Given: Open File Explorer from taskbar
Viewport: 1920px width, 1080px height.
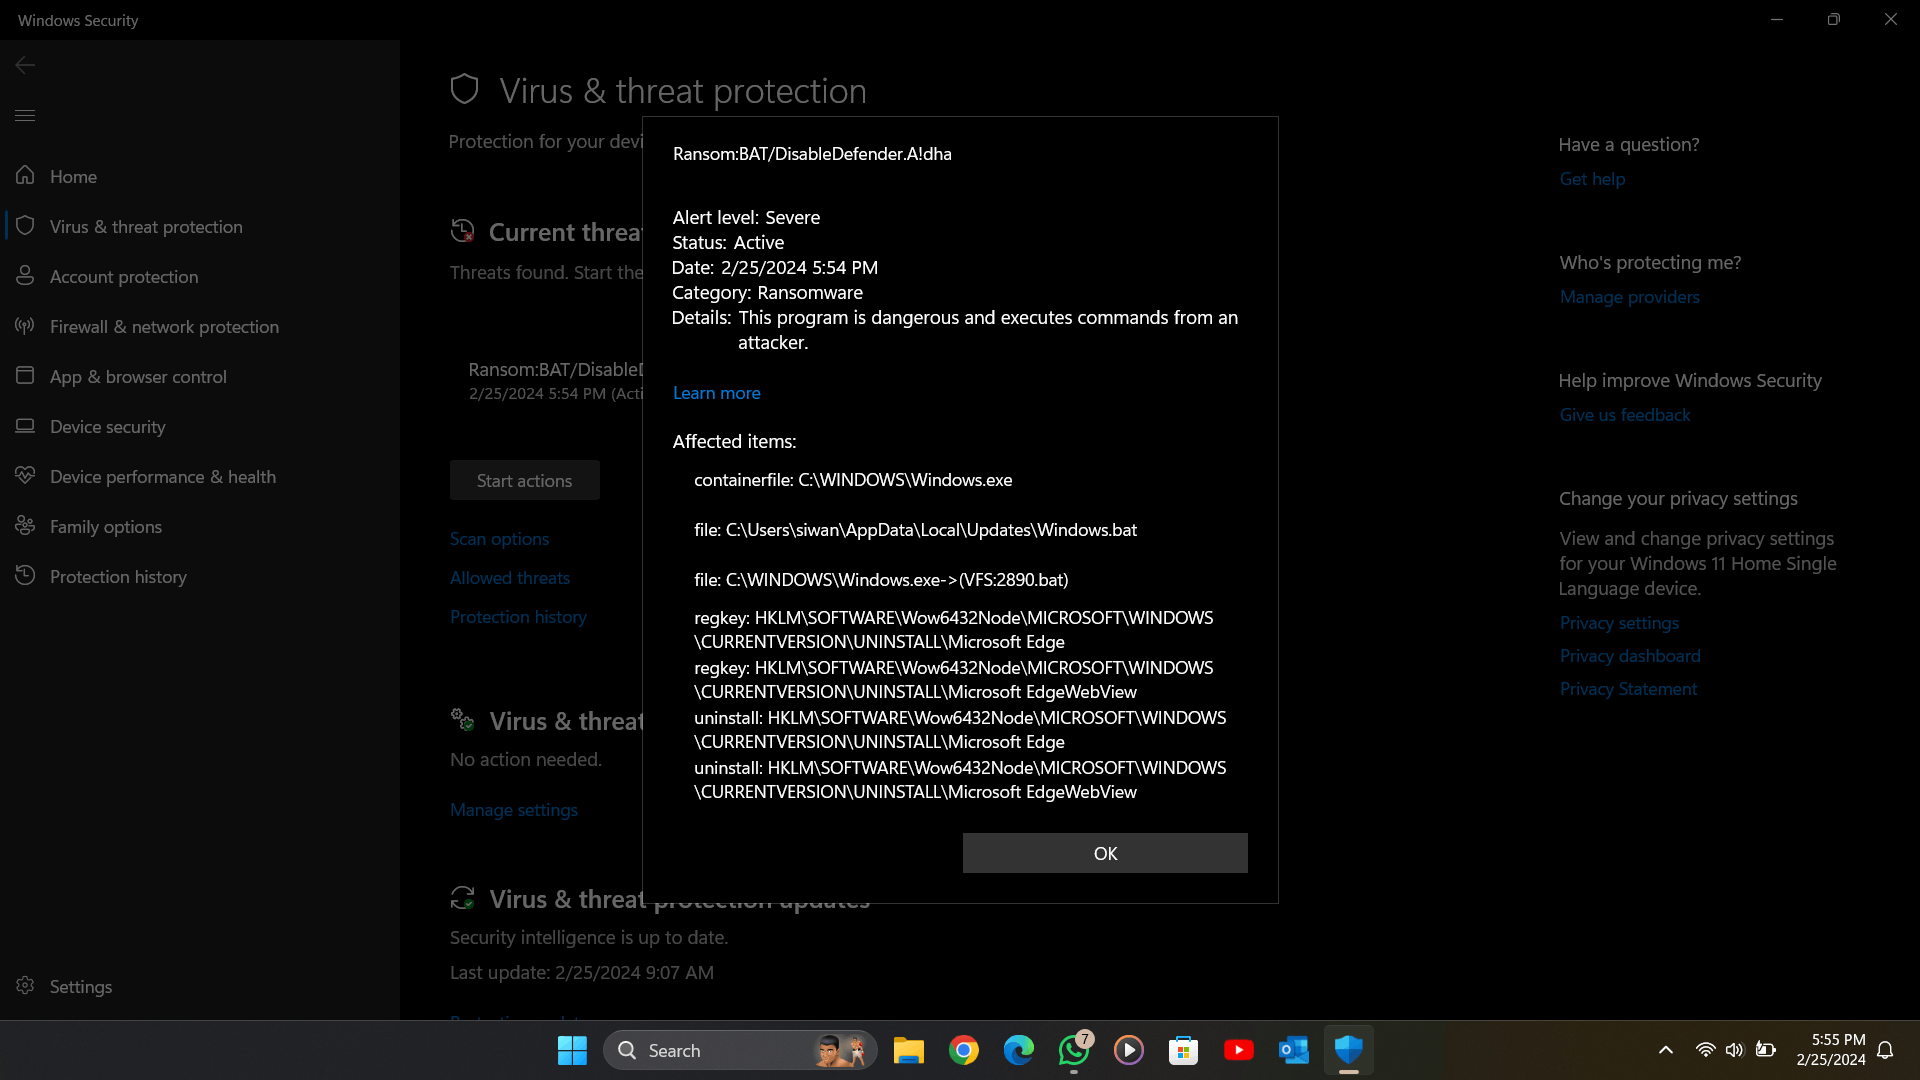Looking at the screenshot, I should [908, 1050].
